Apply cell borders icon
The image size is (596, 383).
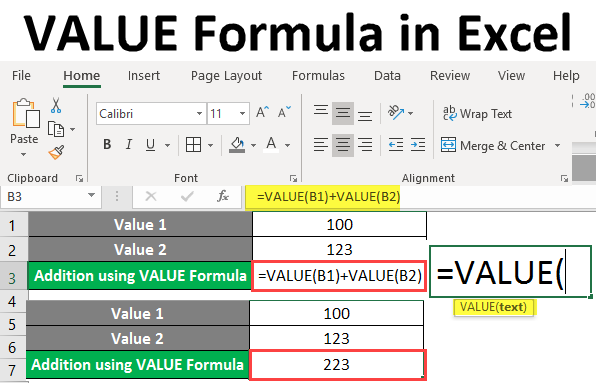point(193,145)
